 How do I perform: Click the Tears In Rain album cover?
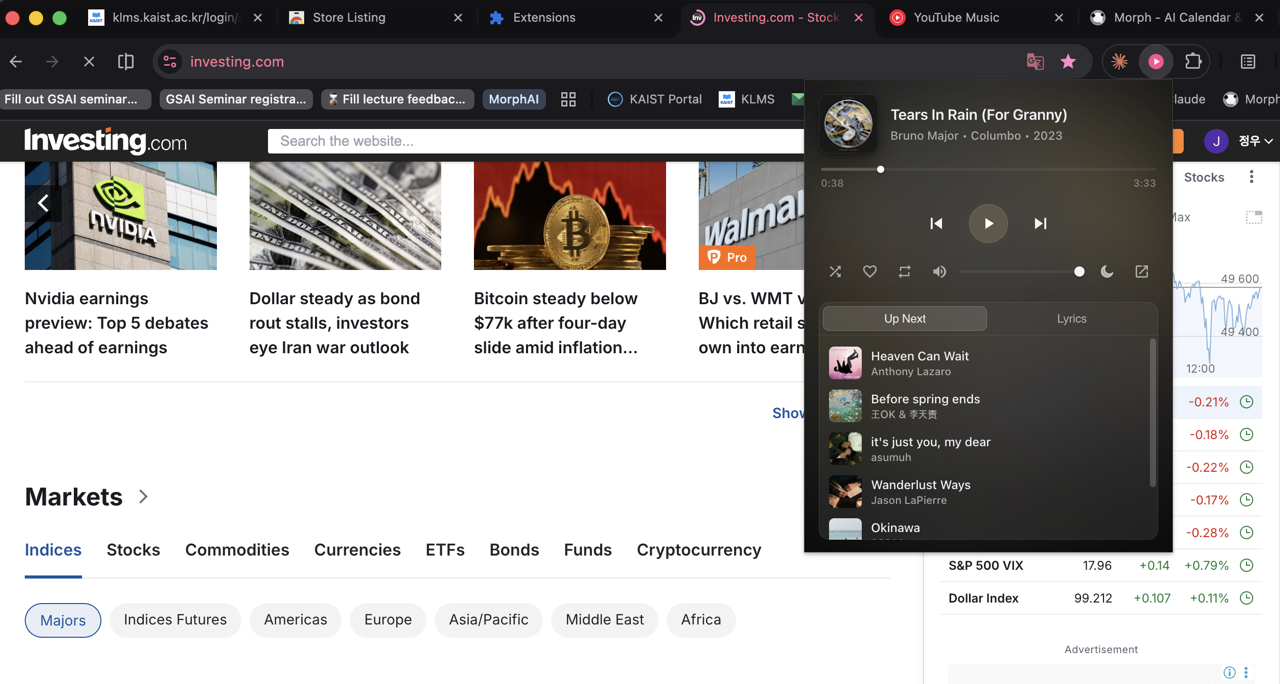tap(848, 124)
